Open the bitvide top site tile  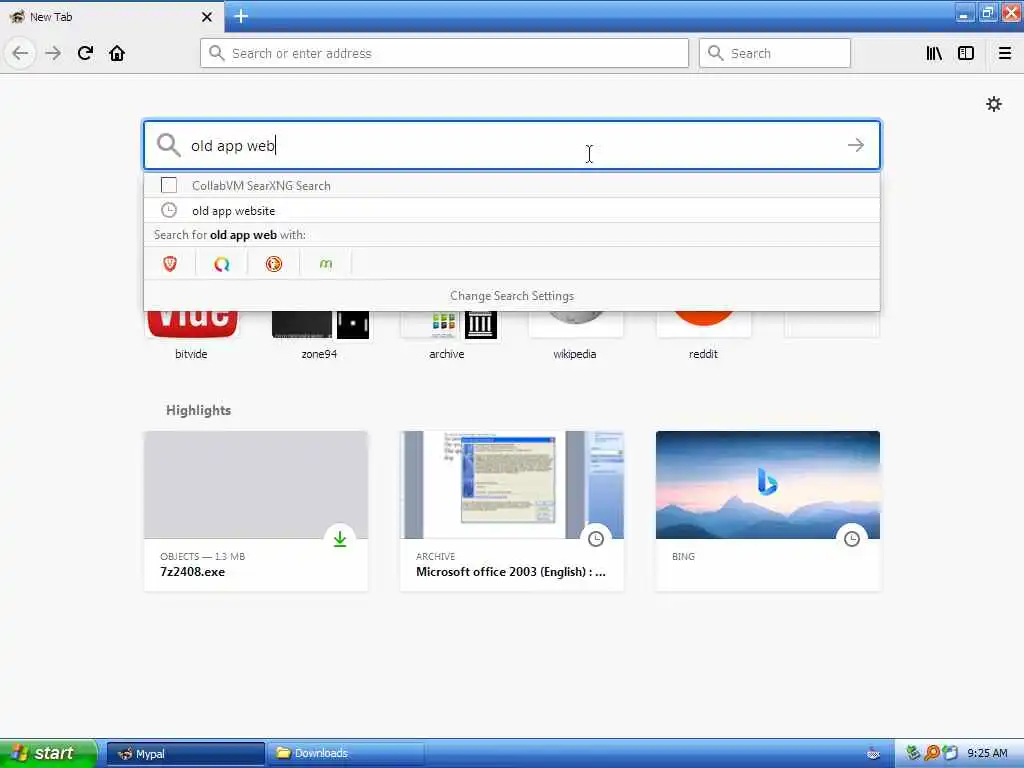coord(191,334)
